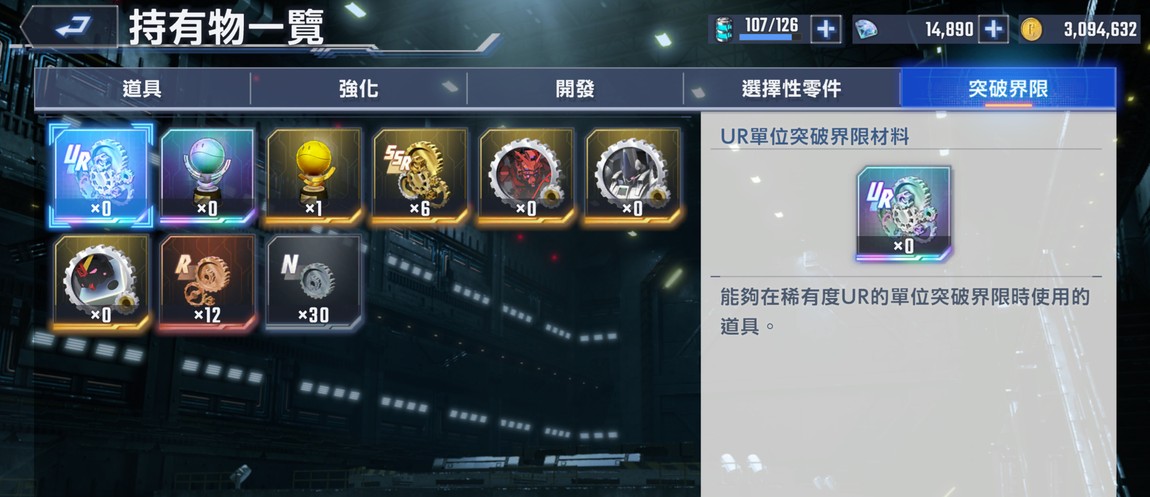Image resolution: width=1150 pixels, height=497 pixels.
Task: Select the SSR gold gear item ×6
Action: [x=420, y=175]
